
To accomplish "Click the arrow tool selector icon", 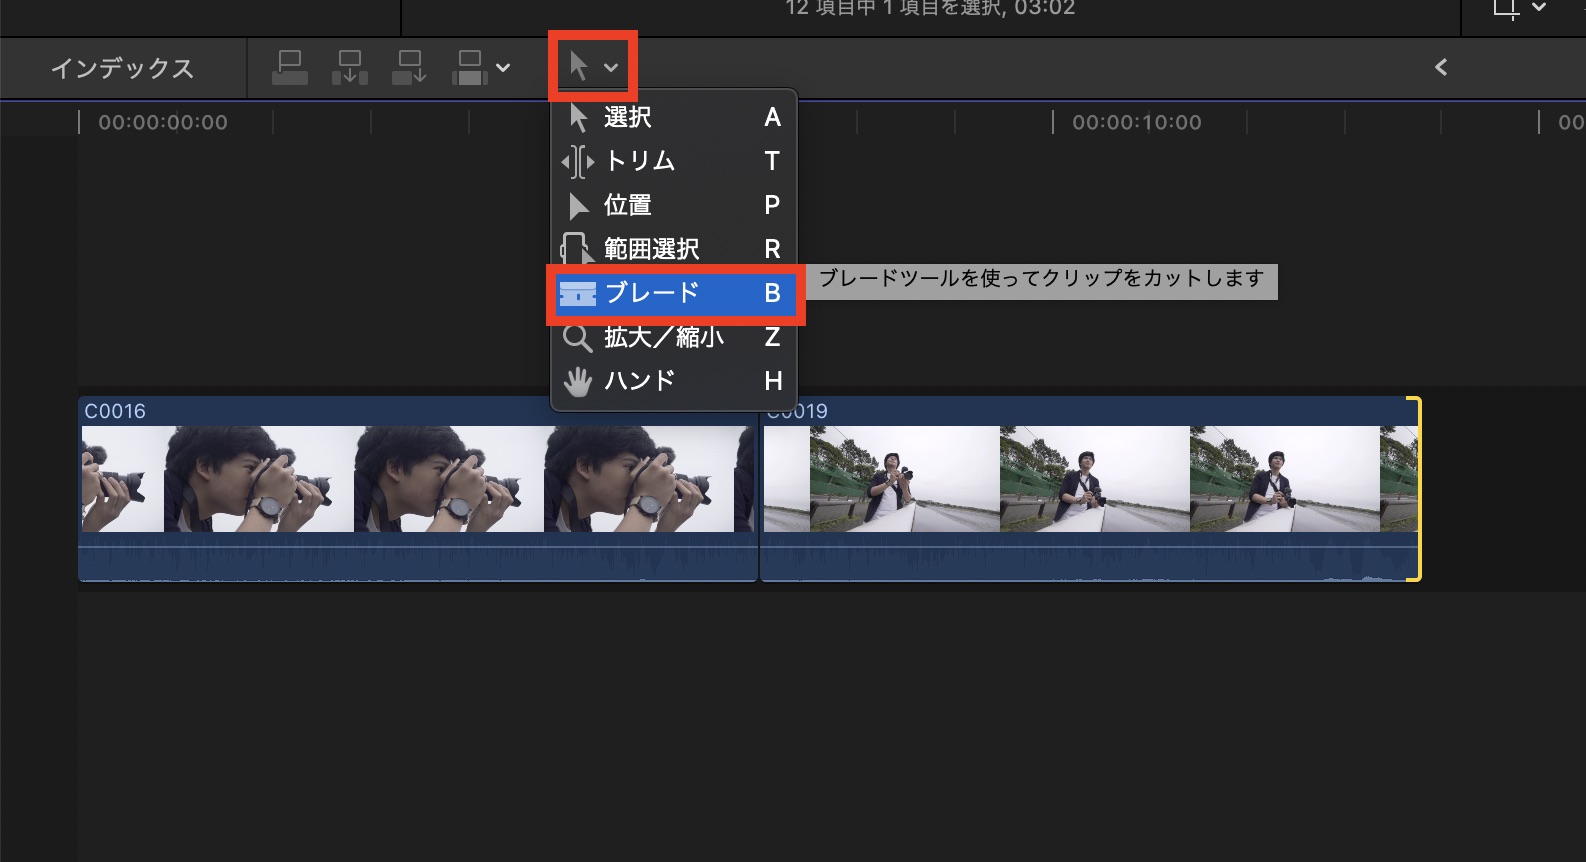I will pyautogui.click(x=578, y=66).
